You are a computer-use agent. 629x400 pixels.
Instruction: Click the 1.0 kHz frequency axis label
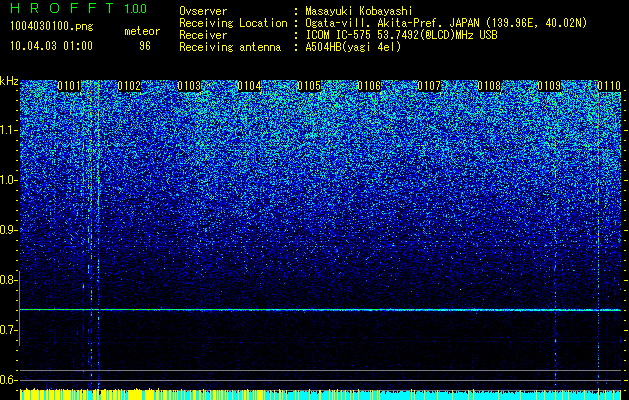[x=8, y=180]
